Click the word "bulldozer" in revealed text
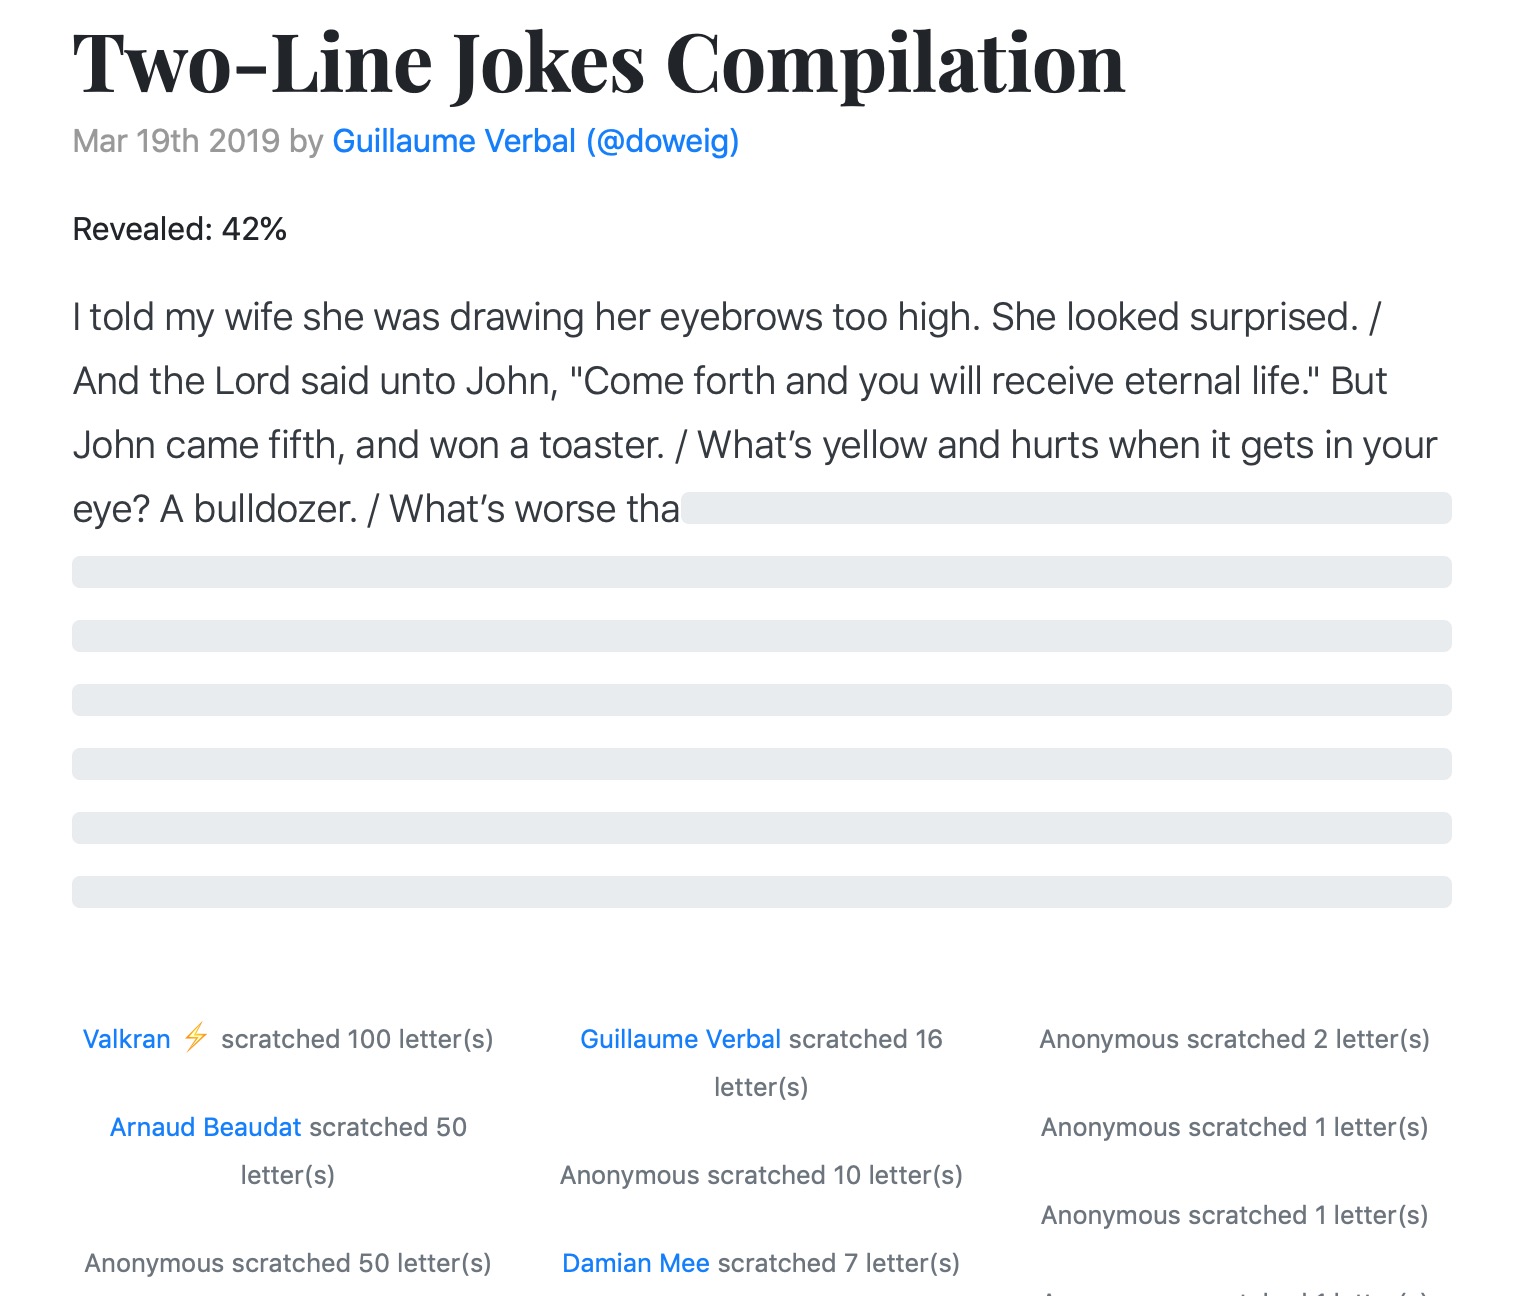The height and width of the screenshot is (1296, 1528). [x=275, y=509]
